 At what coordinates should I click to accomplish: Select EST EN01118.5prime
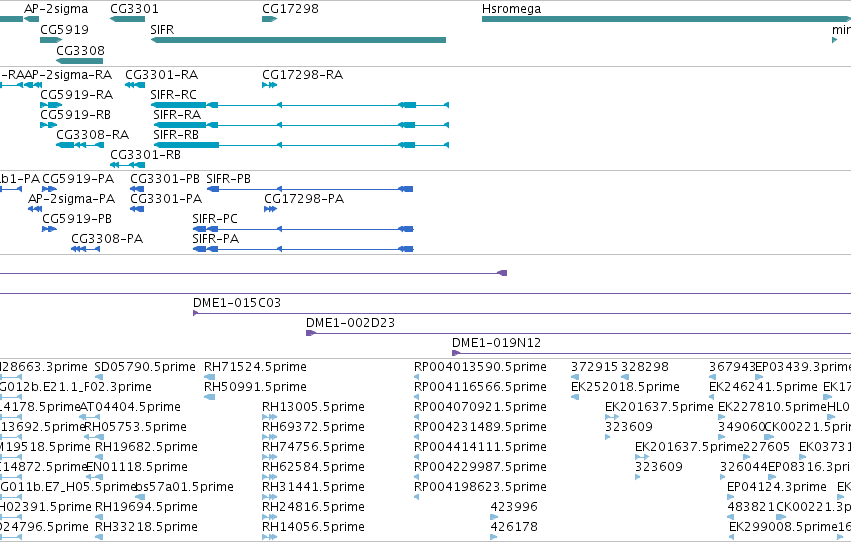point(137,468)
